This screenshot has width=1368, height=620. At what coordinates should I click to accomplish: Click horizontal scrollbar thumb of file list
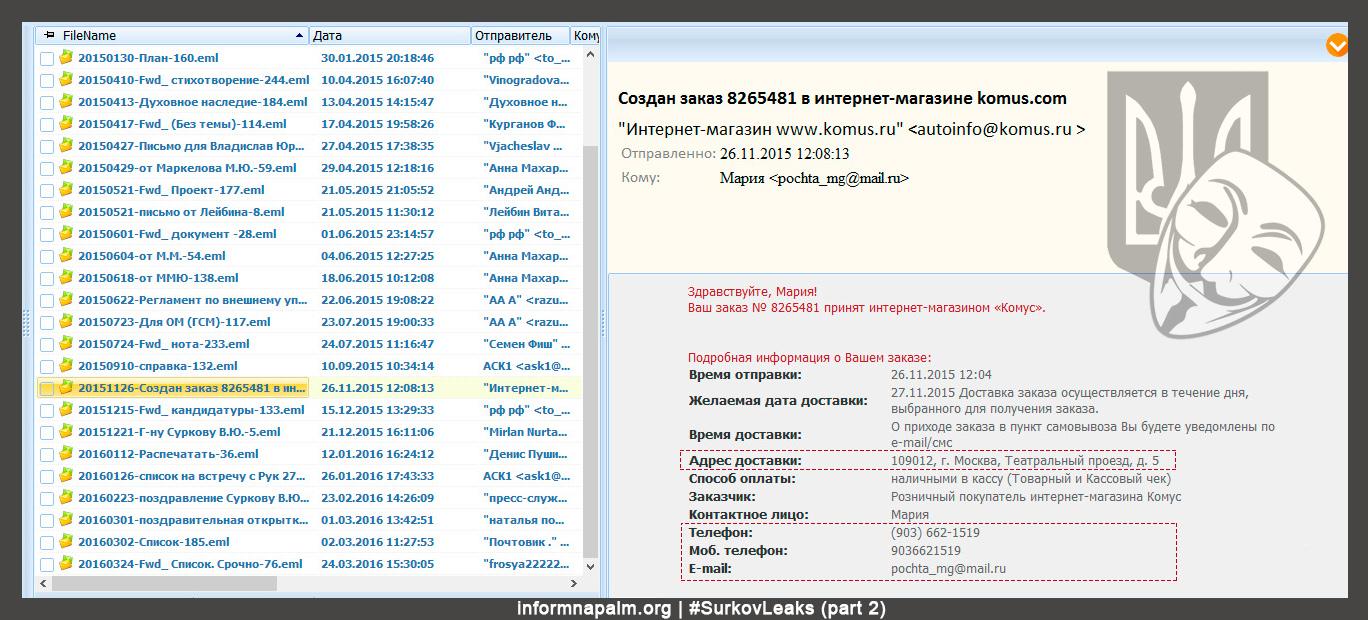163,583
